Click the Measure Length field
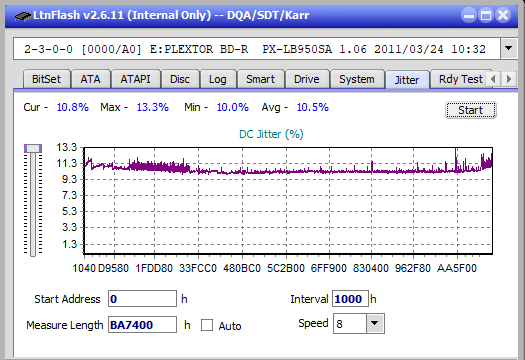Image resolution: width=525 pixels, height=360 pixels. tap(142, 325)
